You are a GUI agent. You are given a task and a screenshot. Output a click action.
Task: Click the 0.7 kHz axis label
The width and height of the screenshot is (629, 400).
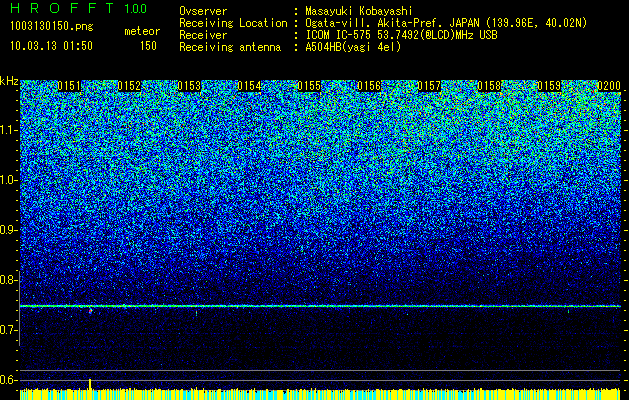(9, 330)
